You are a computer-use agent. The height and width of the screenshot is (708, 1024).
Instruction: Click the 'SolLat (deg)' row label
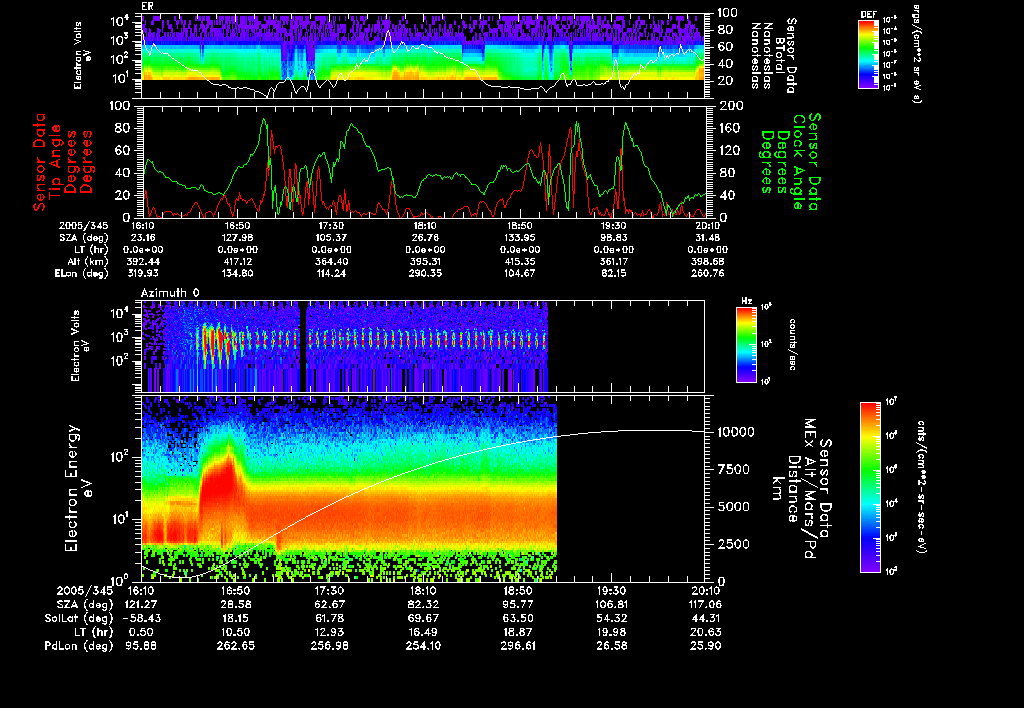pyautogui.click(x=78, y=619)
